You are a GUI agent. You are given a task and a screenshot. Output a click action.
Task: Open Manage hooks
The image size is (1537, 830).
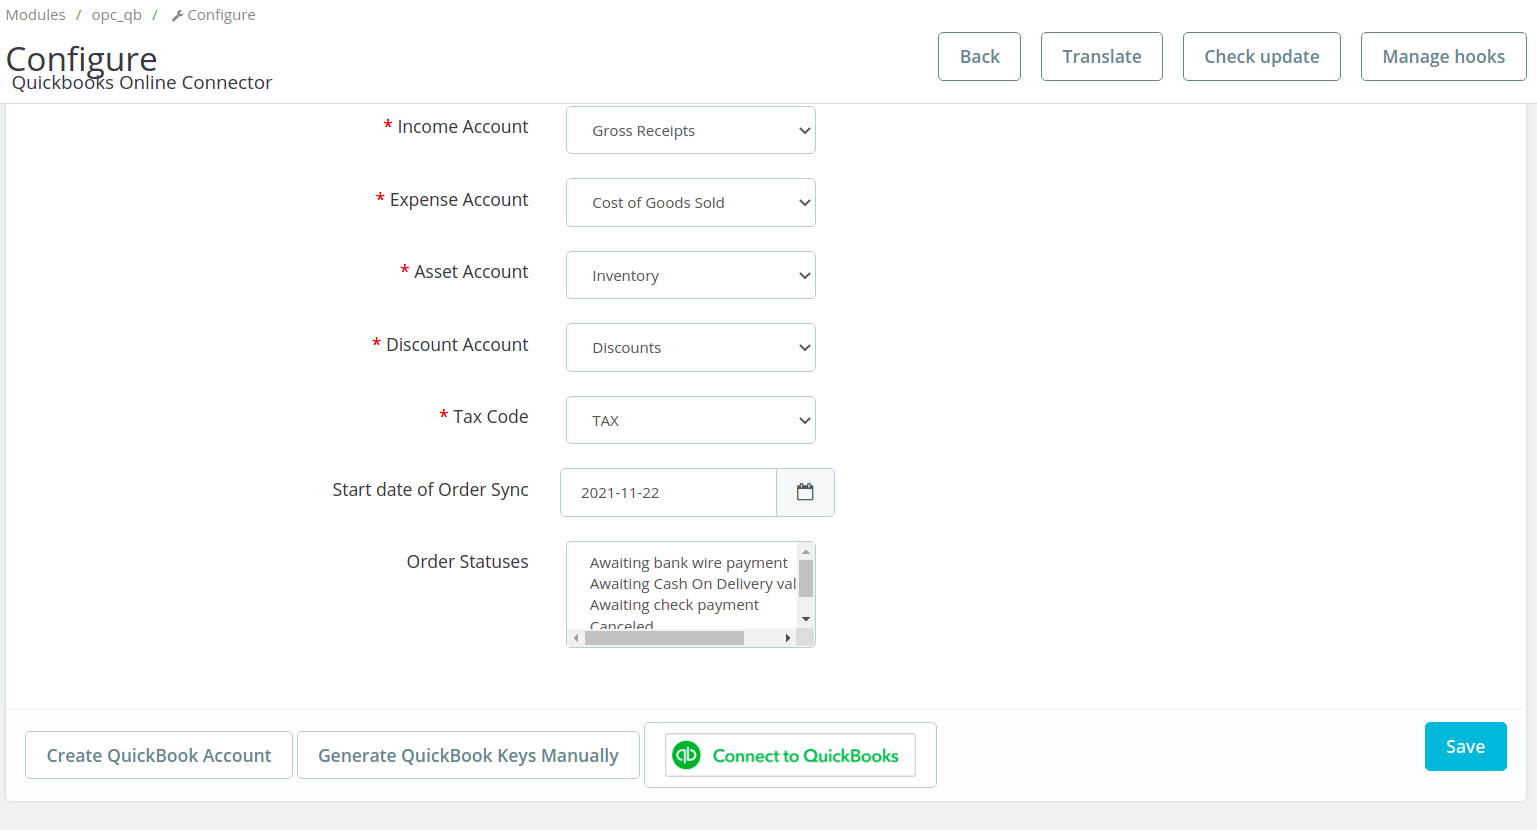[1444, 56]
